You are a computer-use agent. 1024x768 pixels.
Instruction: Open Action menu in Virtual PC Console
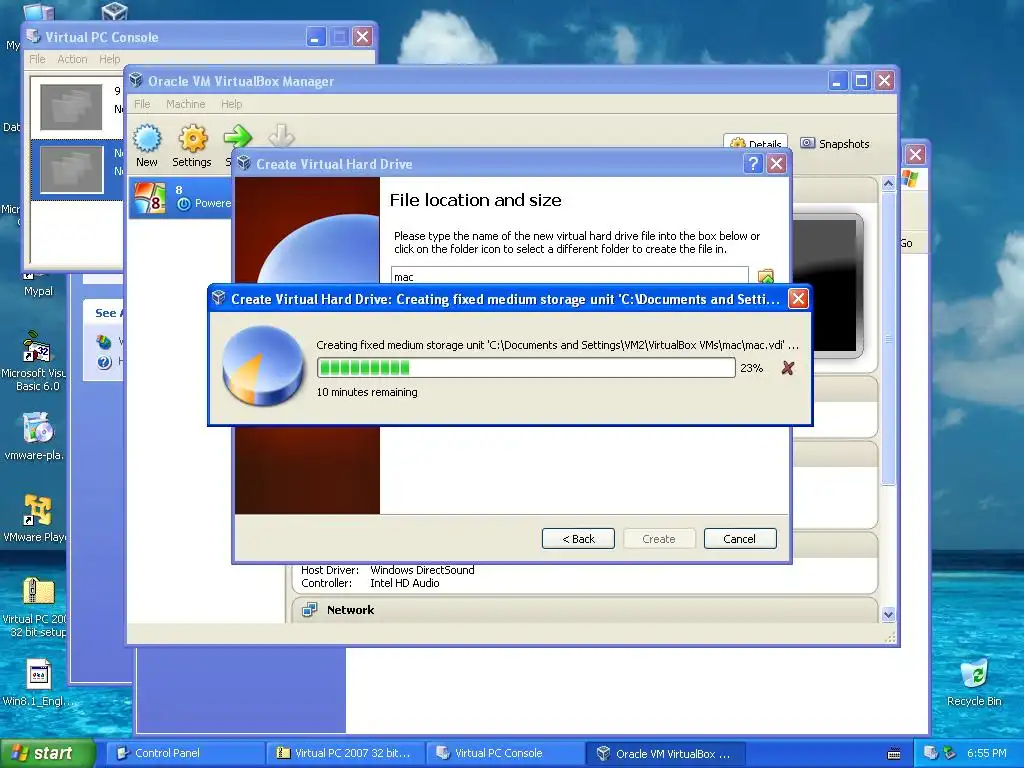pyautogui.click(x=72, y=59)
